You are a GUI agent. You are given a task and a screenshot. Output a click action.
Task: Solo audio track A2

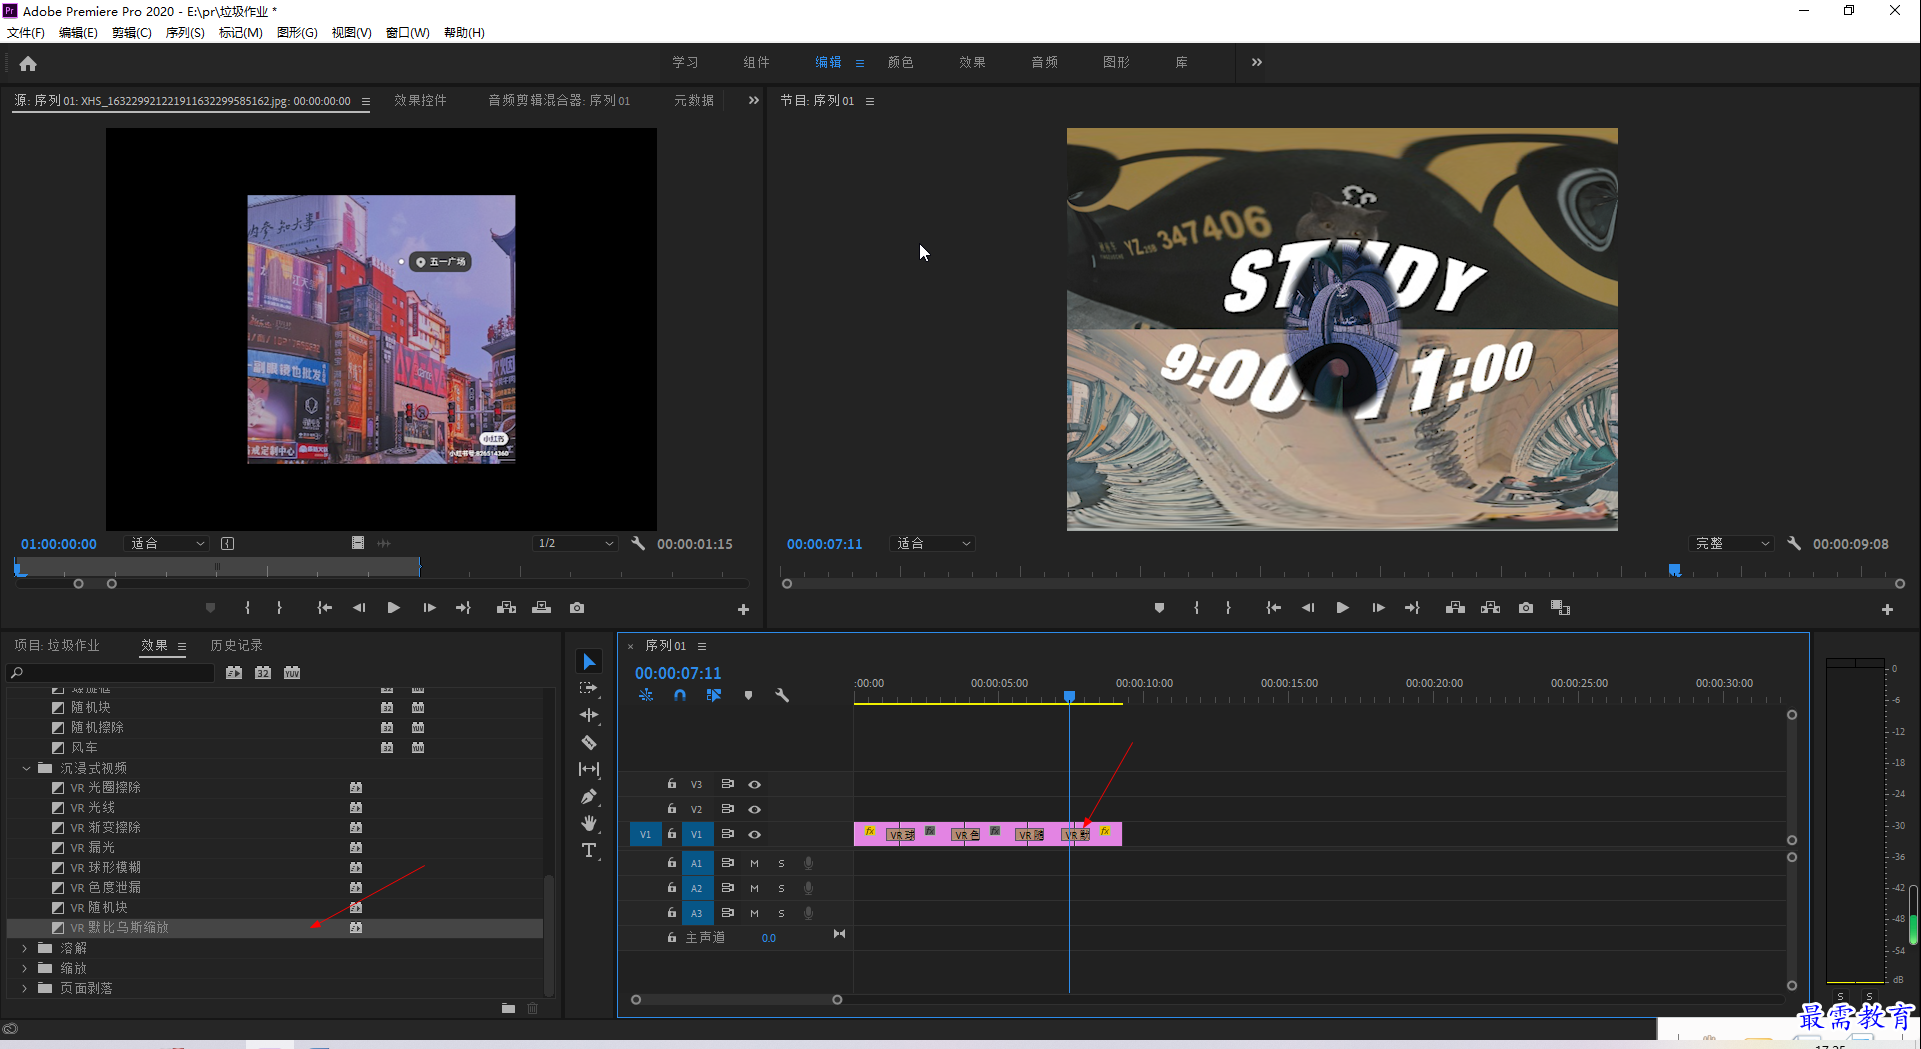coord(781,888)
